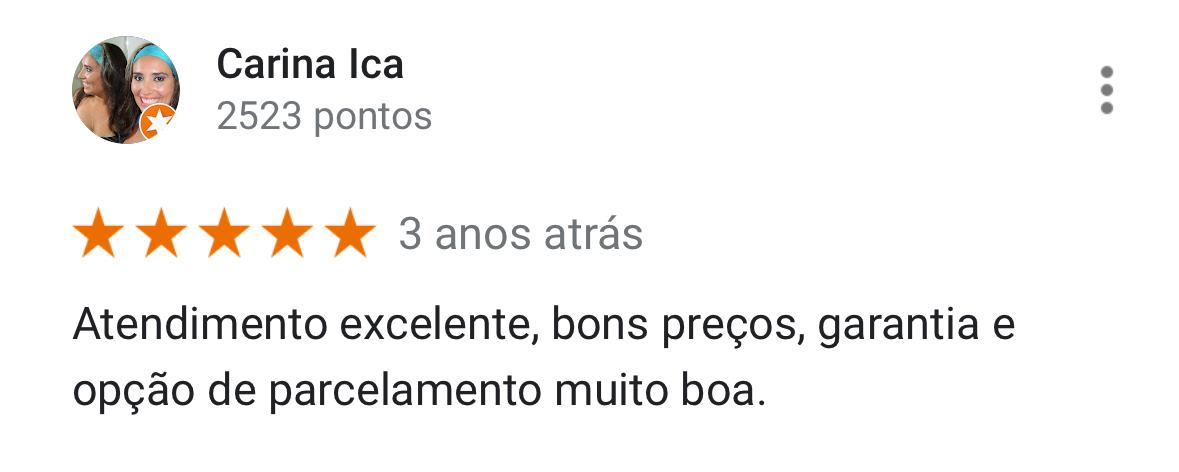Click the surname 'Ica' in header

click(x=375, y=65)
